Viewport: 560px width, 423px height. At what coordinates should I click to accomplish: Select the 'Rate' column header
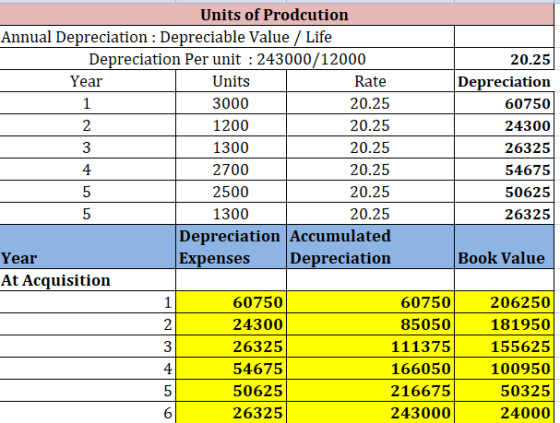[x=370, y=81]
